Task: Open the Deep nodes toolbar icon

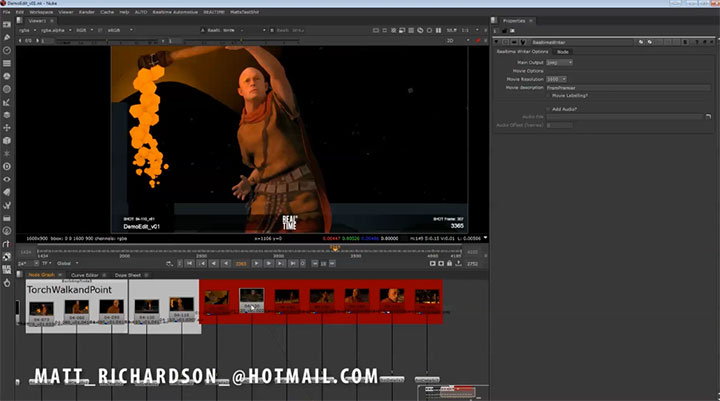Action: (7, 166)
